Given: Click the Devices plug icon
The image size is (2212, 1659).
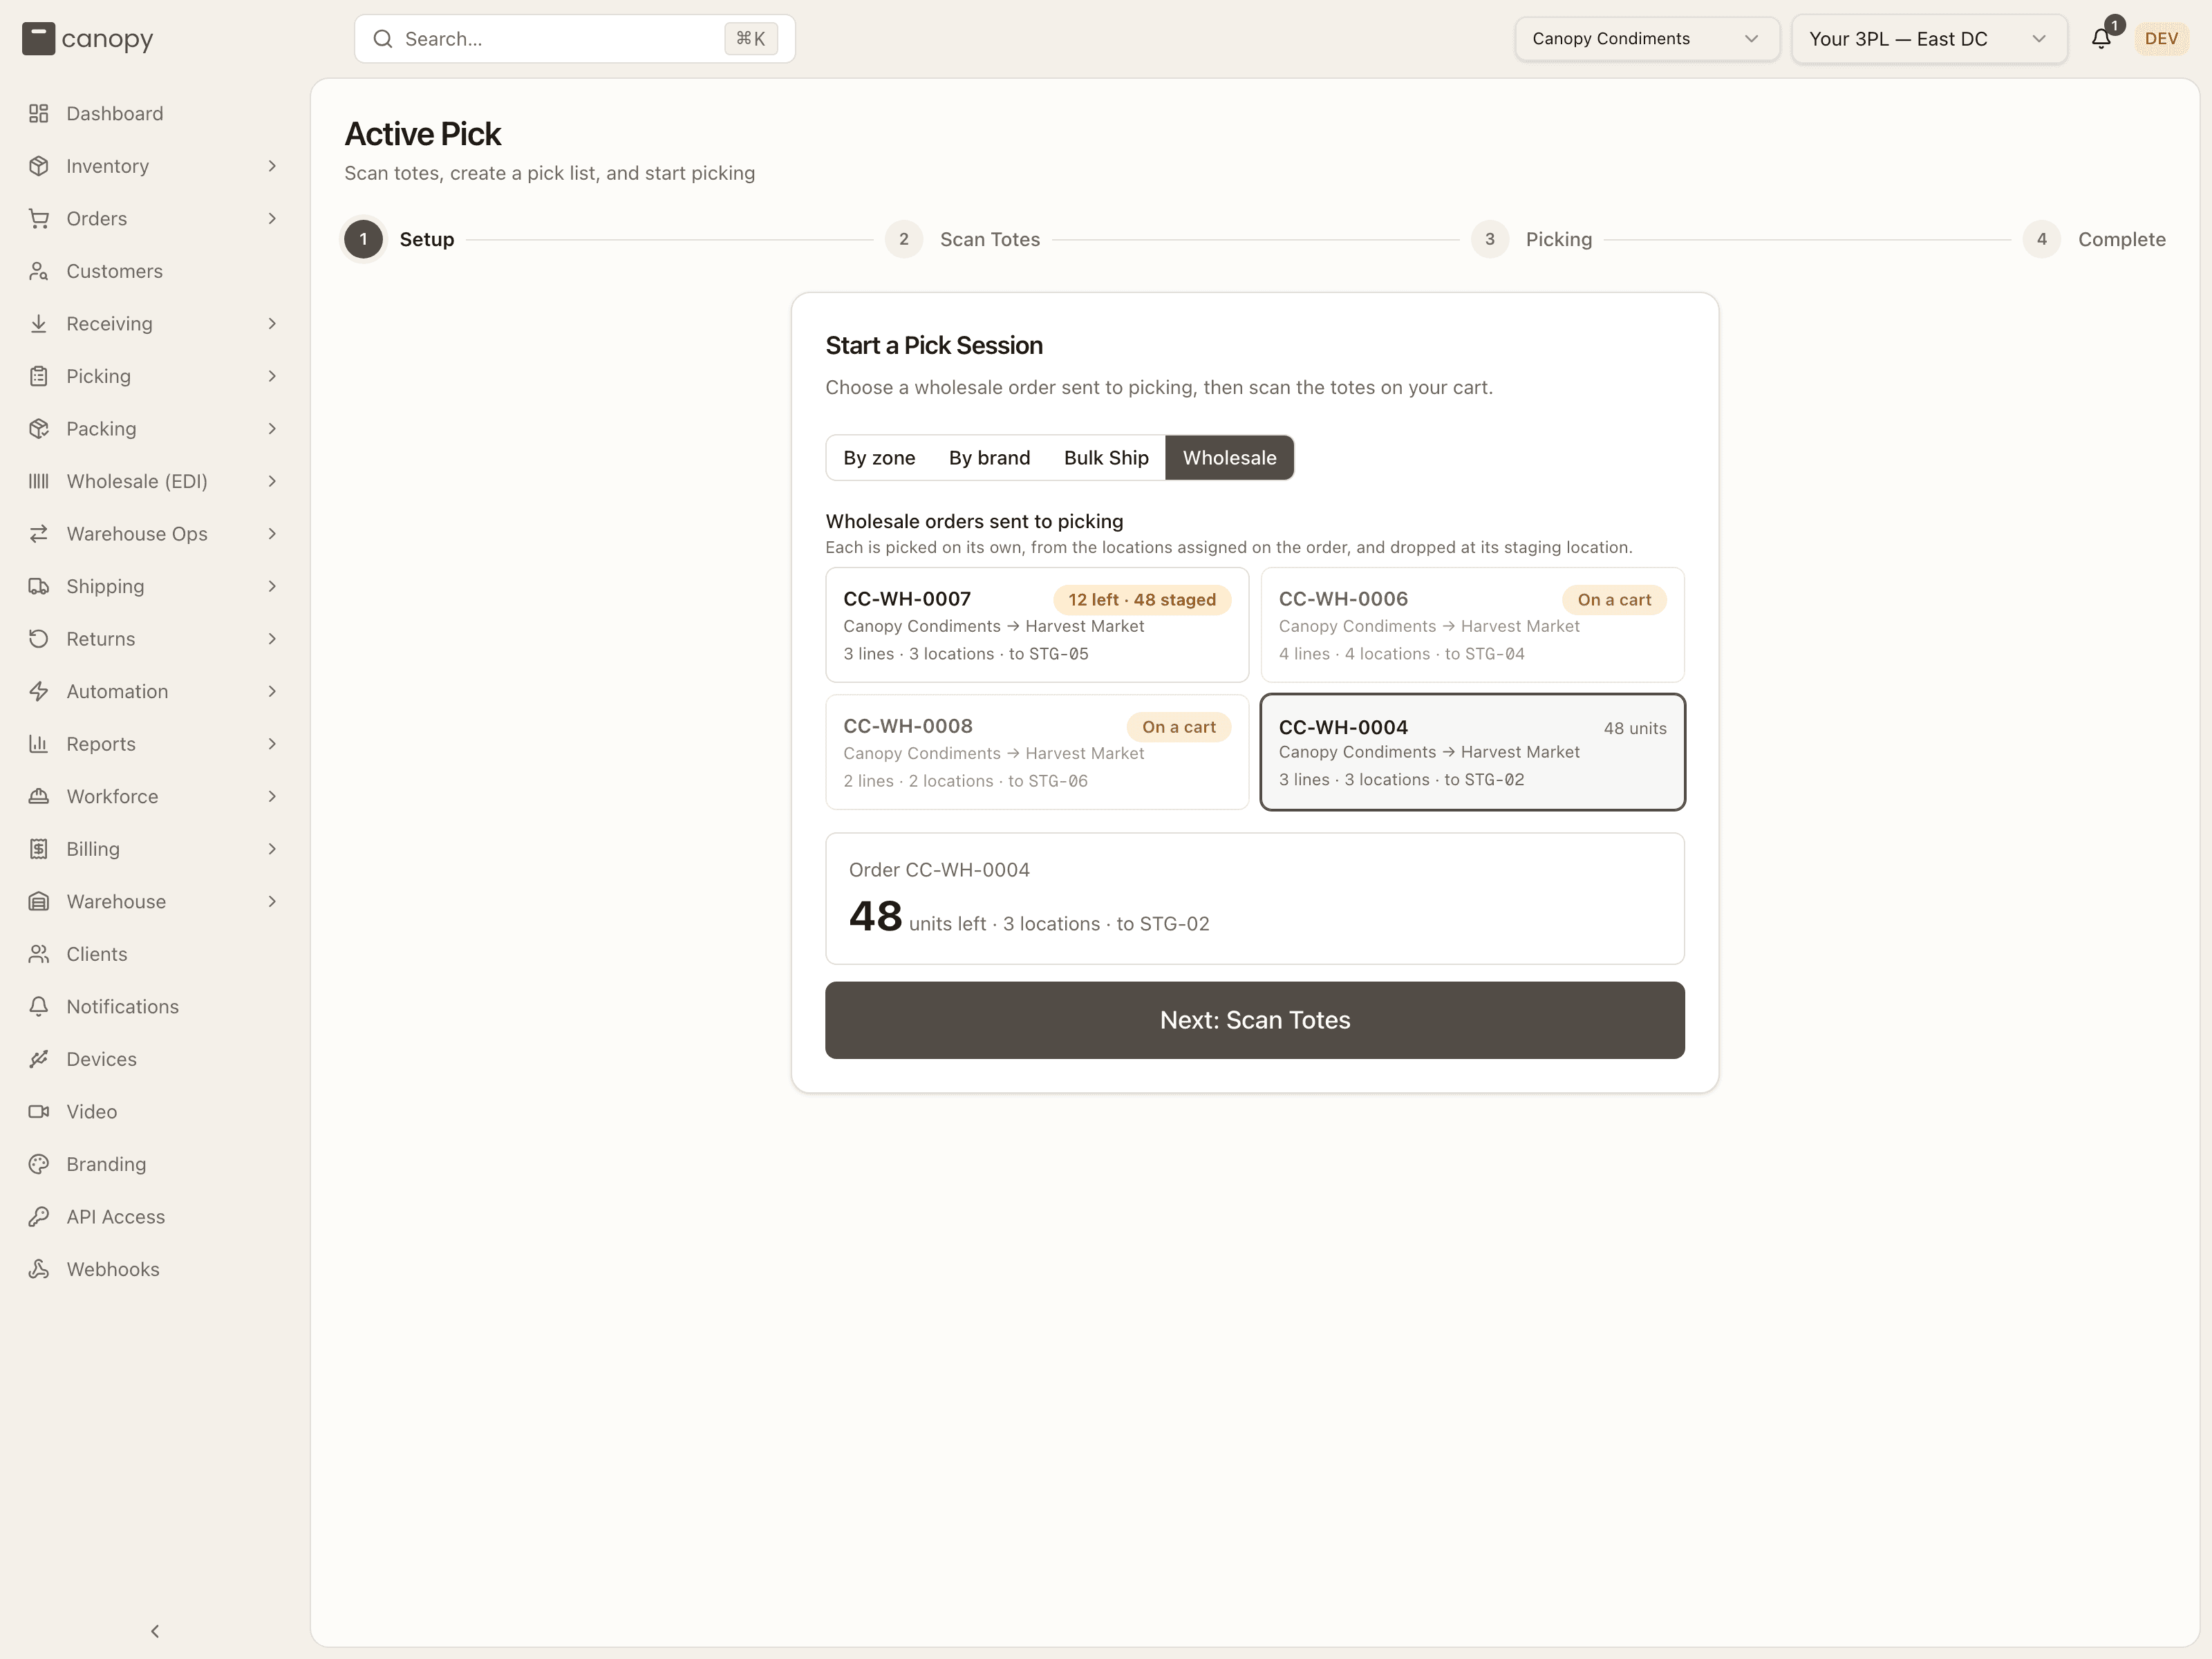Looking at the screenshot, I should 39,1059.
